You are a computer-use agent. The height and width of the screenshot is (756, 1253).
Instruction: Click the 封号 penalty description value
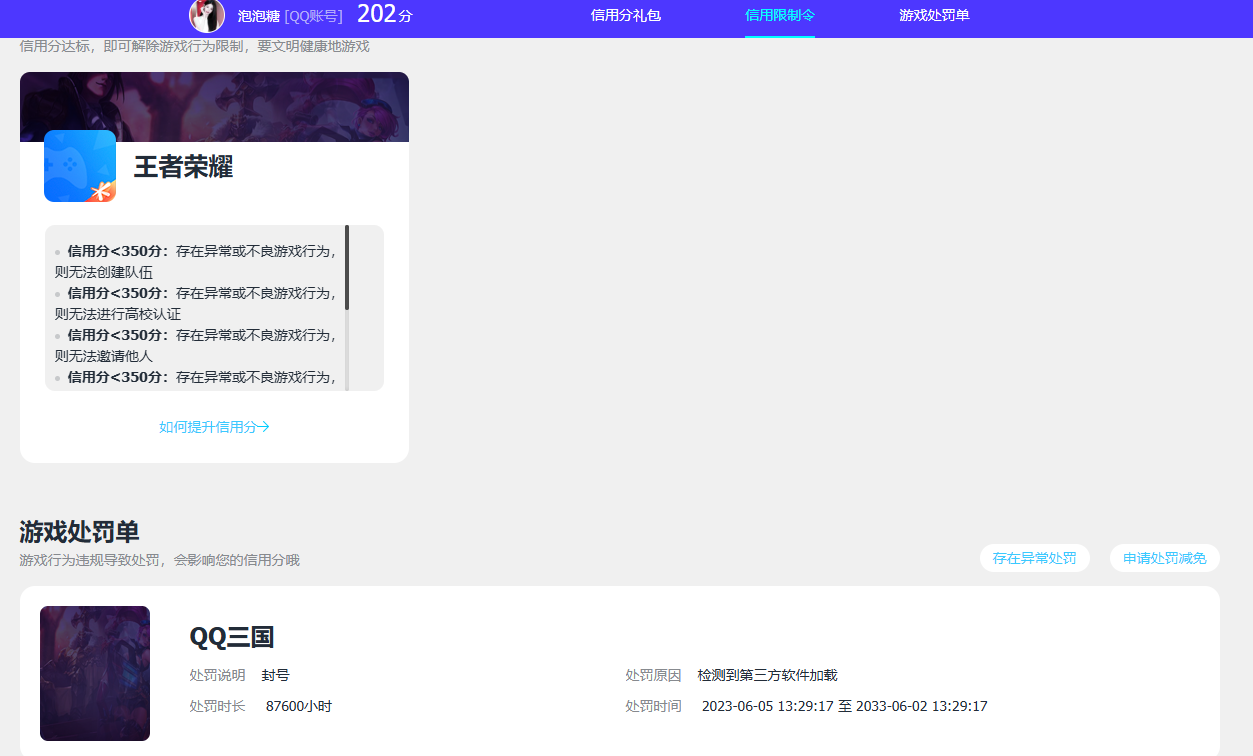pos(276,676)
